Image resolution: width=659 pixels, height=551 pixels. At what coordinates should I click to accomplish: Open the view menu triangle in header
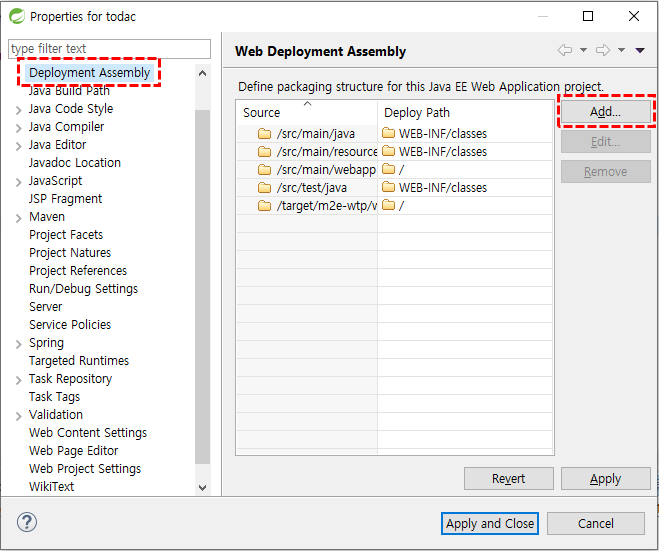coord(640,50)
